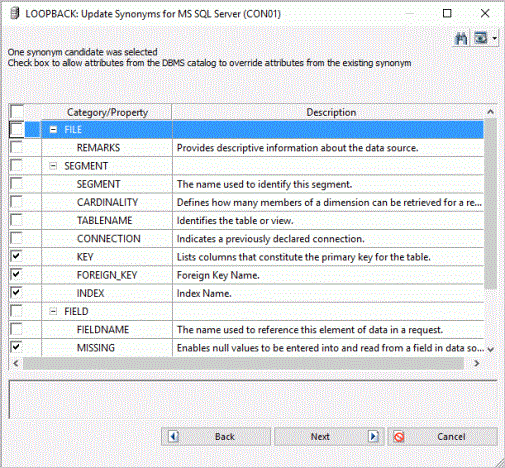Image resolution: width=505 pixels, height=468 pixels.
Task: Cancel the Update Synonyms wizard
Action: pyautogui.click(x=443, y=437)
